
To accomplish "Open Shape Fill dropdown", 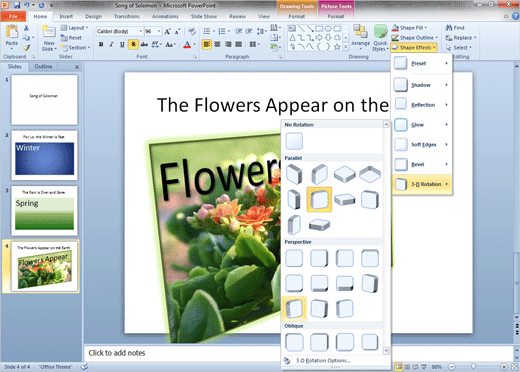I will click(410, 28).
